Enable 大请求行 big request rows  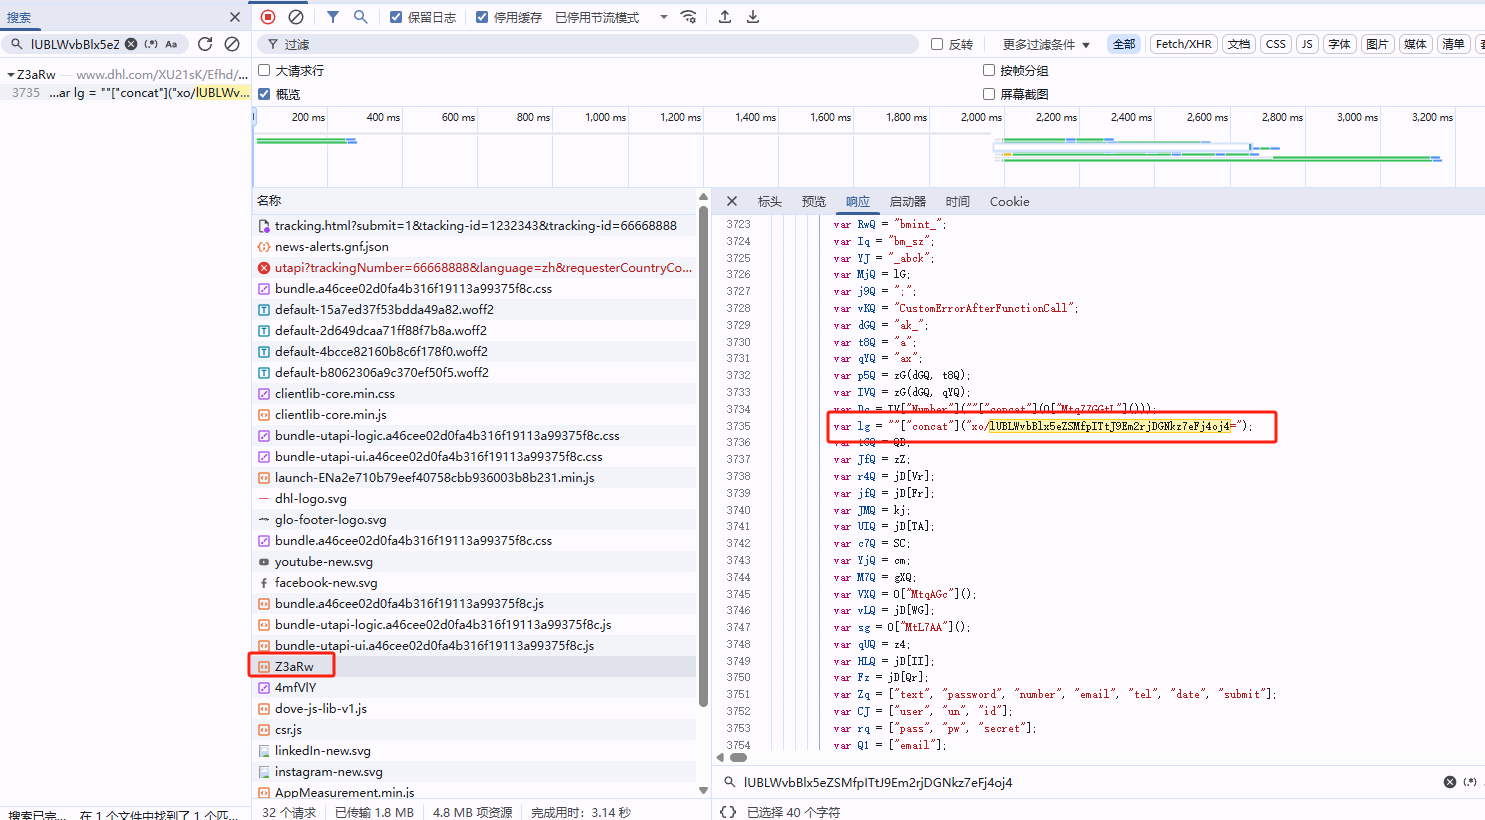(264, 70)
